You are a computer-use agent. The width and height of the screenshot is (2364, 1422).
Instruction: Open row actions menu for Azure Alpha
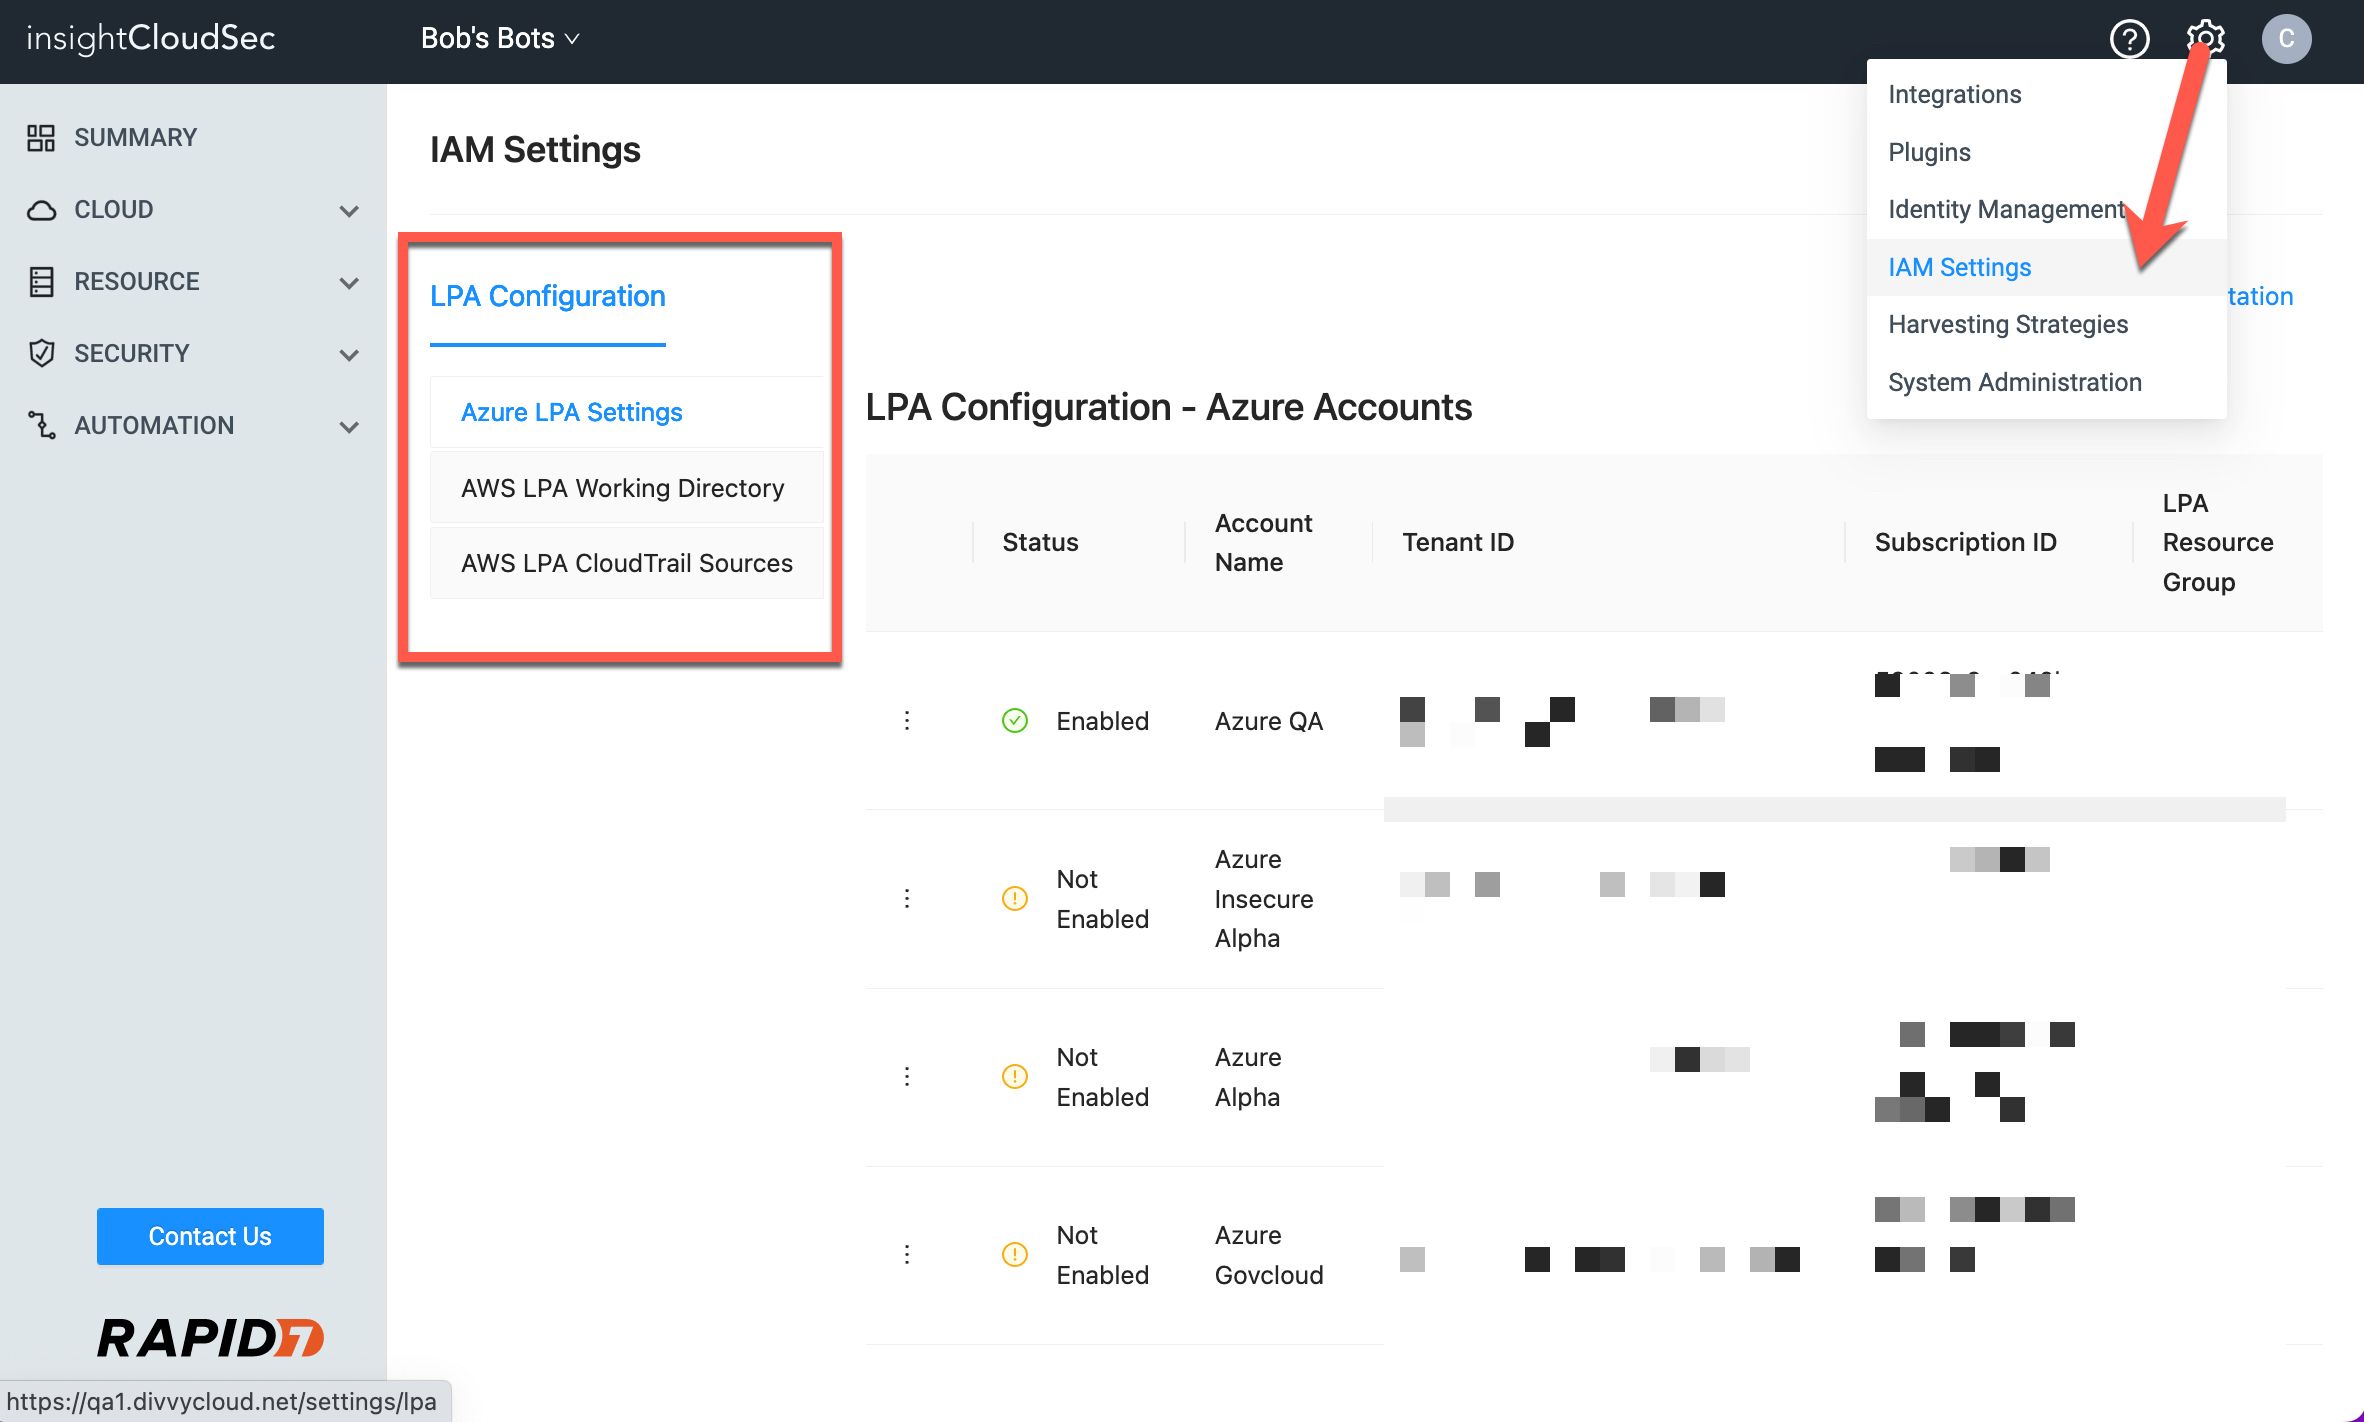[x=907, y=1076]
